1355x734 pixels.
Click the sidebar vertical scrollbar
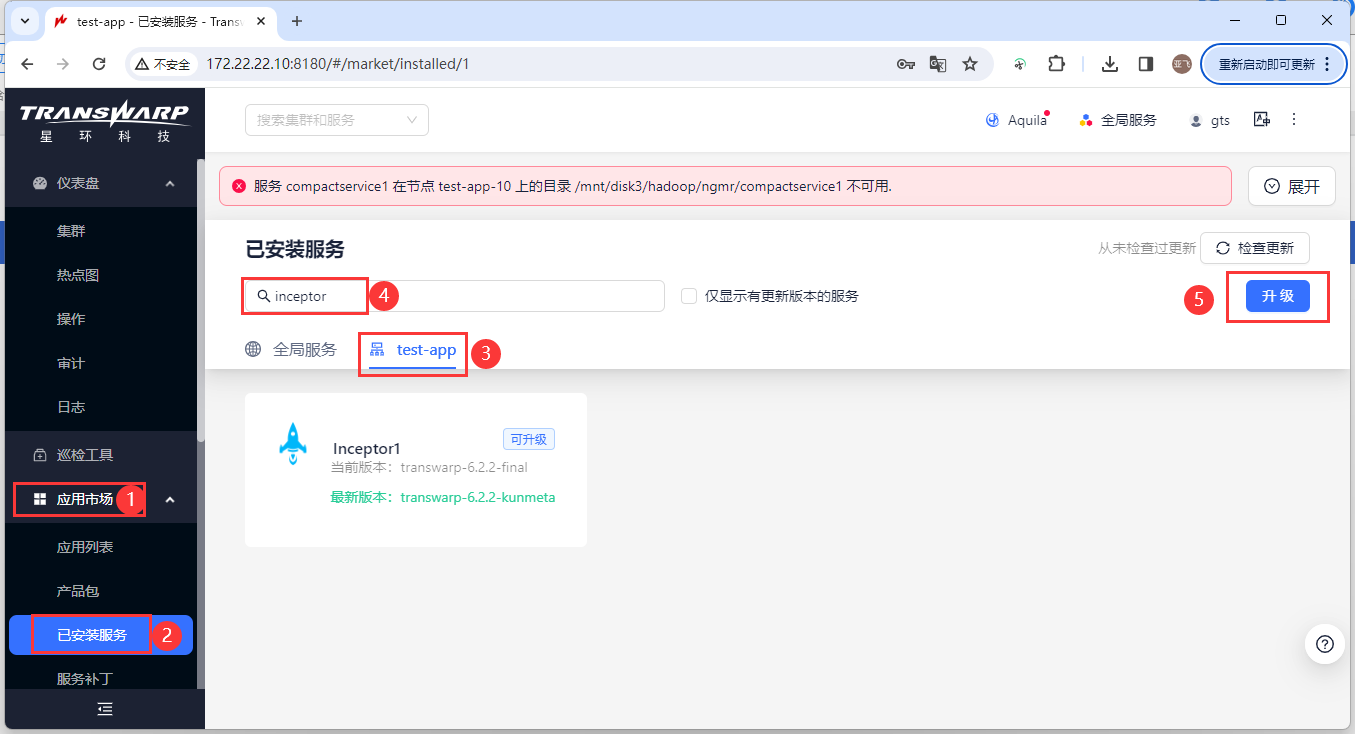click(201, 300)
